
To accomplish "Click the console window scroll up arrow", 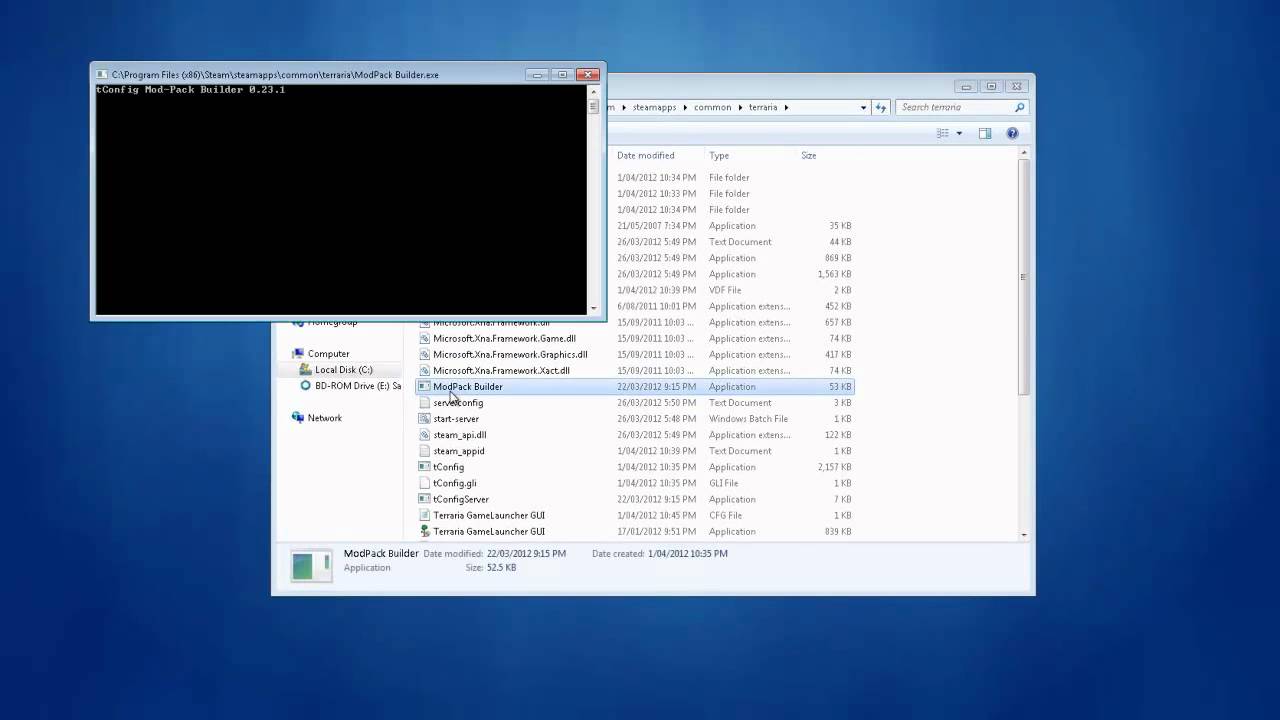I will point(593,91).
